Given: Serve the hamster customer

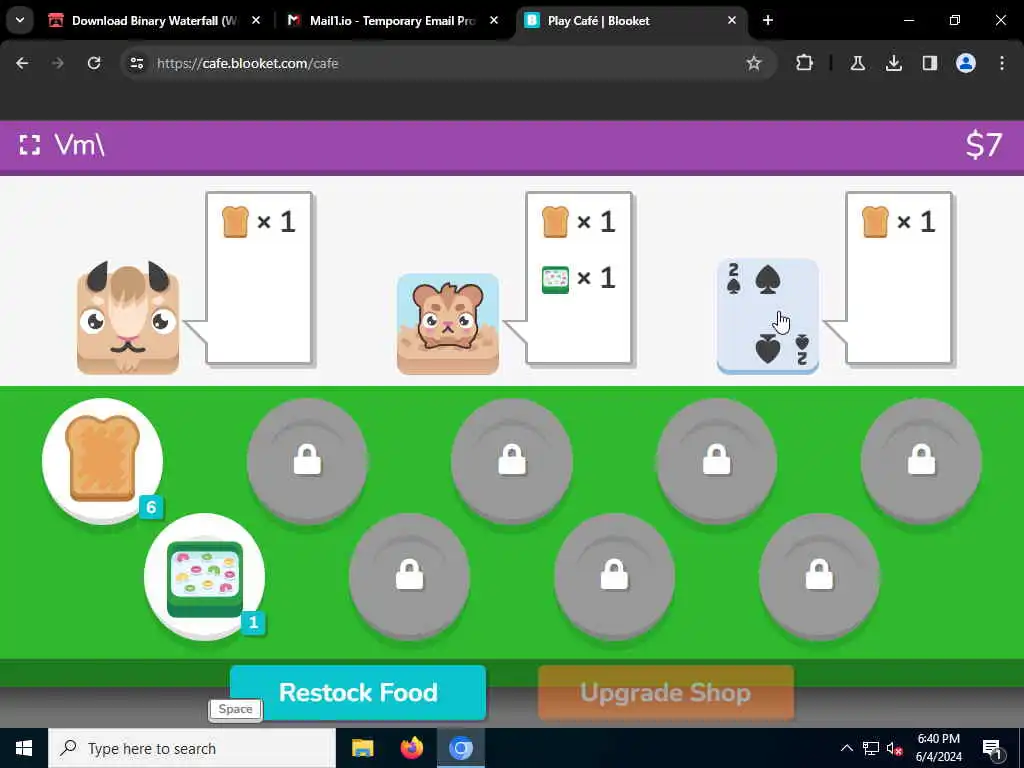Looking at the screenshot, I should pyautogui.click(x=448, y=324).
